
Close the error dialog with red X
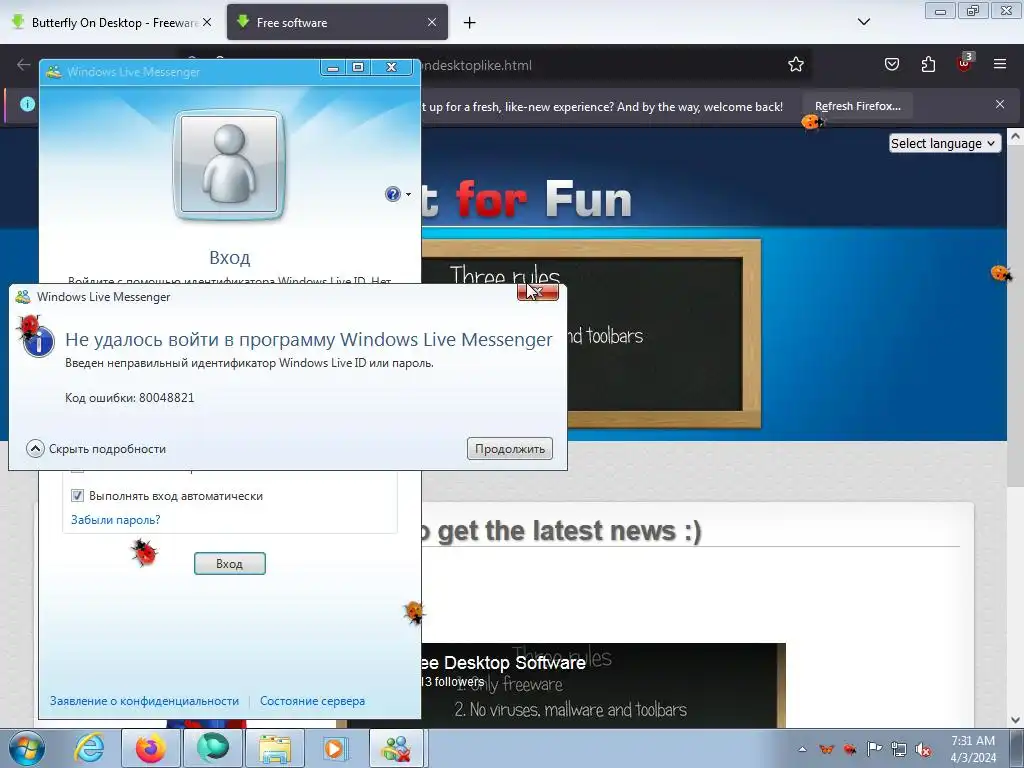point(537,293)
